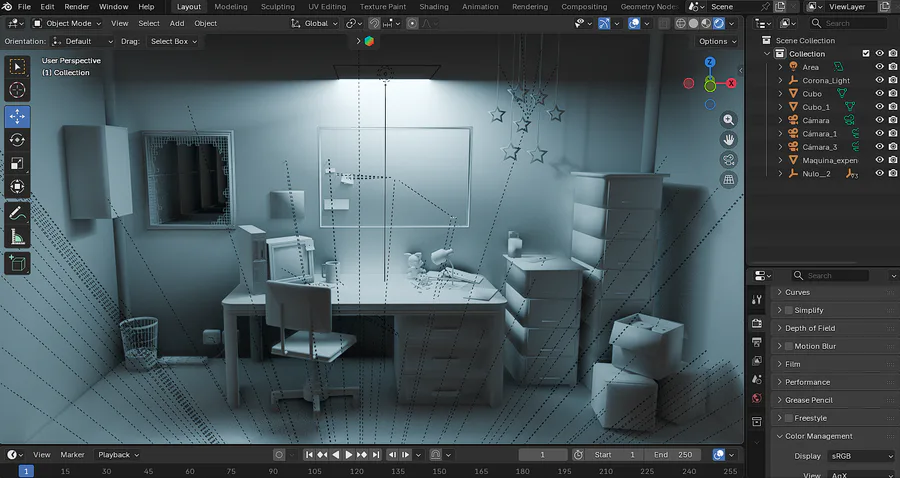Hide Cámara_3 in viewport
Image resolution: width=900 pixels, height=478 pixels.
tap(879, 147)
